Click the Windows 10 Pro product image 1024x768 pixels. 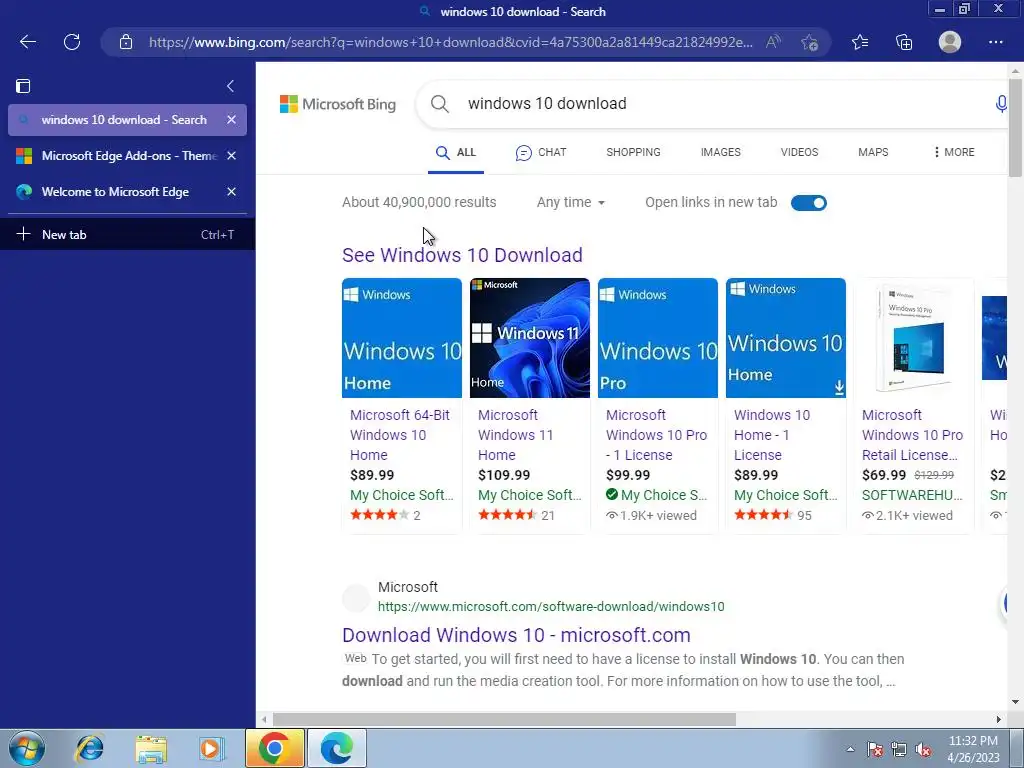coord(658,338)
